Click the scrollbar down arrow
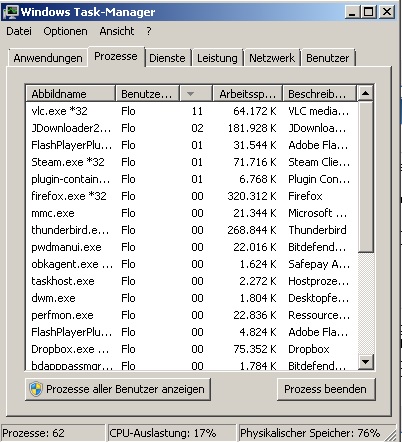The height and width of the screenshot is (442, 402). 366,362
